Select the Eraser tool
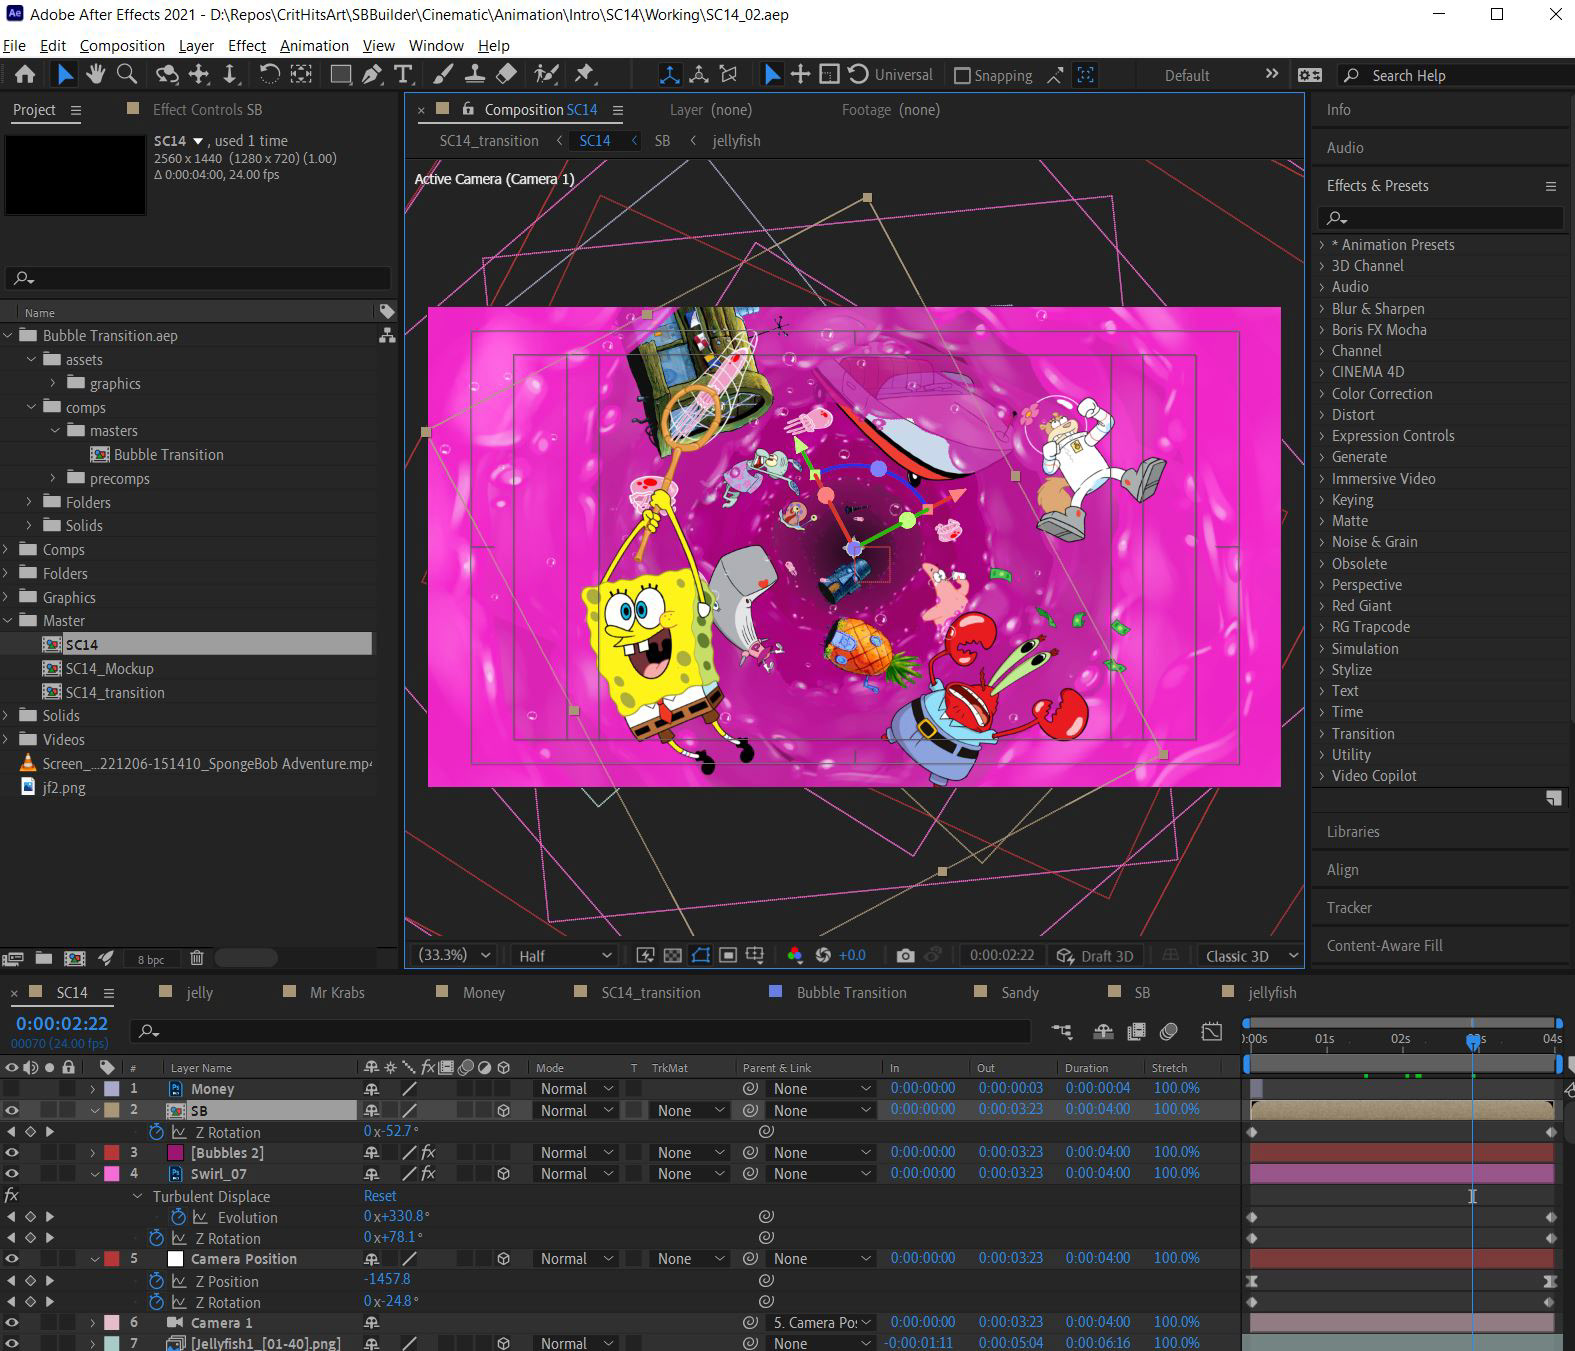The width and height of the screenshot is (1575, 1351). pos(507,75)
